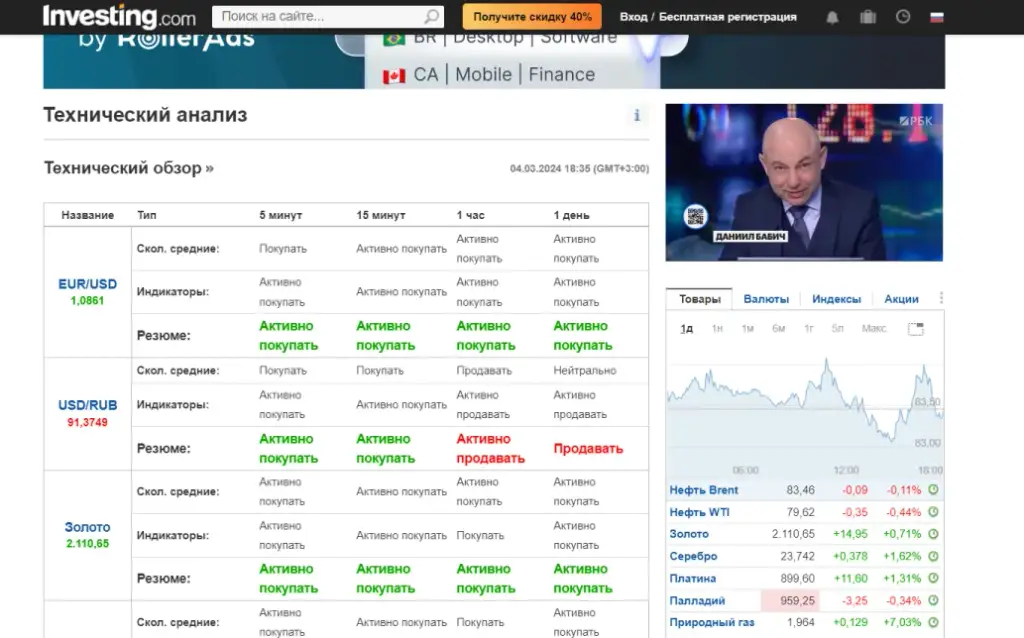The height and width of the screenshot is (638, 1024).
Task: Select the Макс. chart period
Action: click(x=874, y=328)
